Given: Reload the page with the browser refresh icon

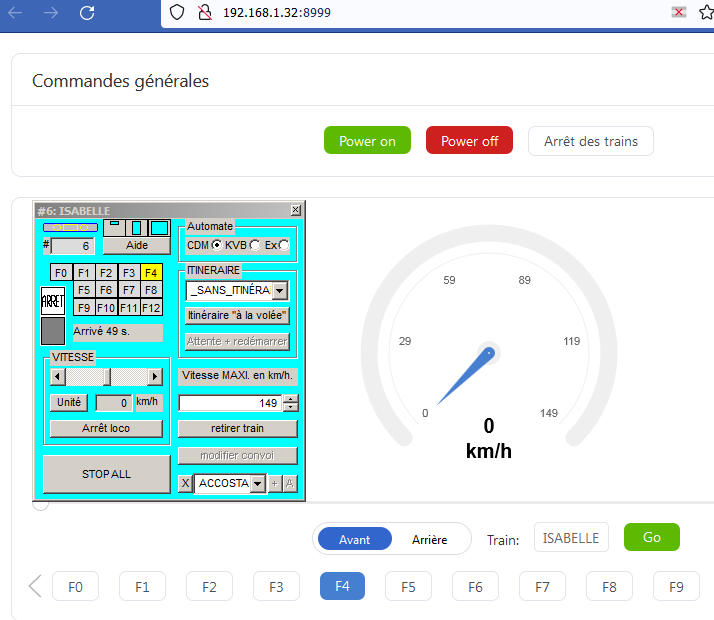Looking at the screenshot, I should (x=87, y=13).
